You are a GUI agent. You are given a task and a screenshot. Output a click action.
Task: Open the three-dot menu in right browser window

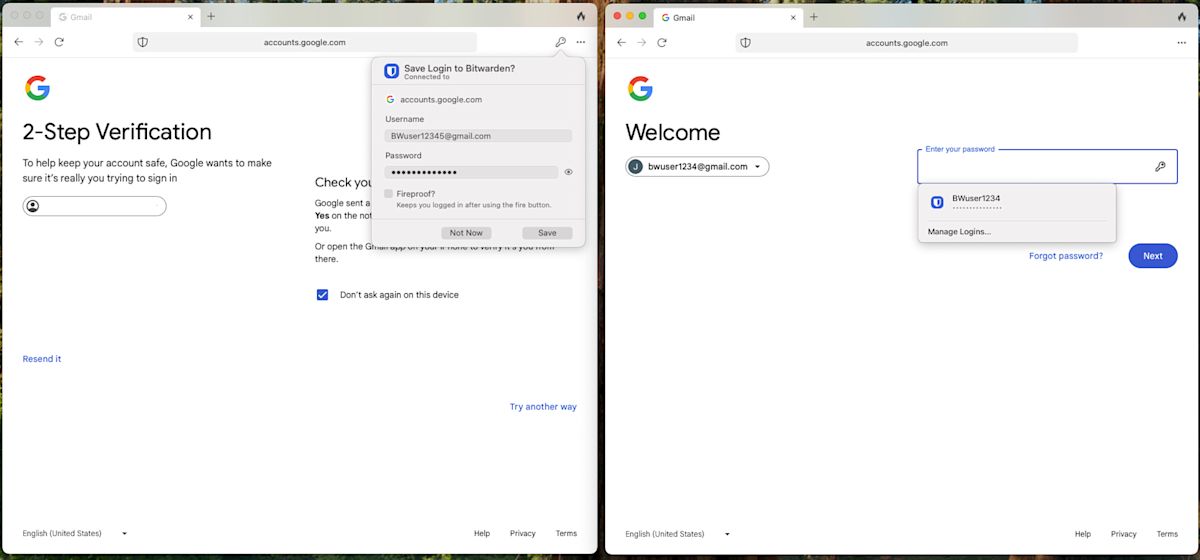(1183, 42)
